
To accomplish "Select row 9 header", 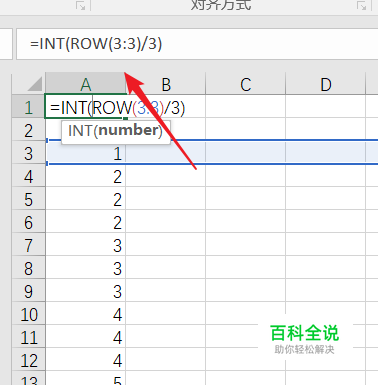I will 28,291.
